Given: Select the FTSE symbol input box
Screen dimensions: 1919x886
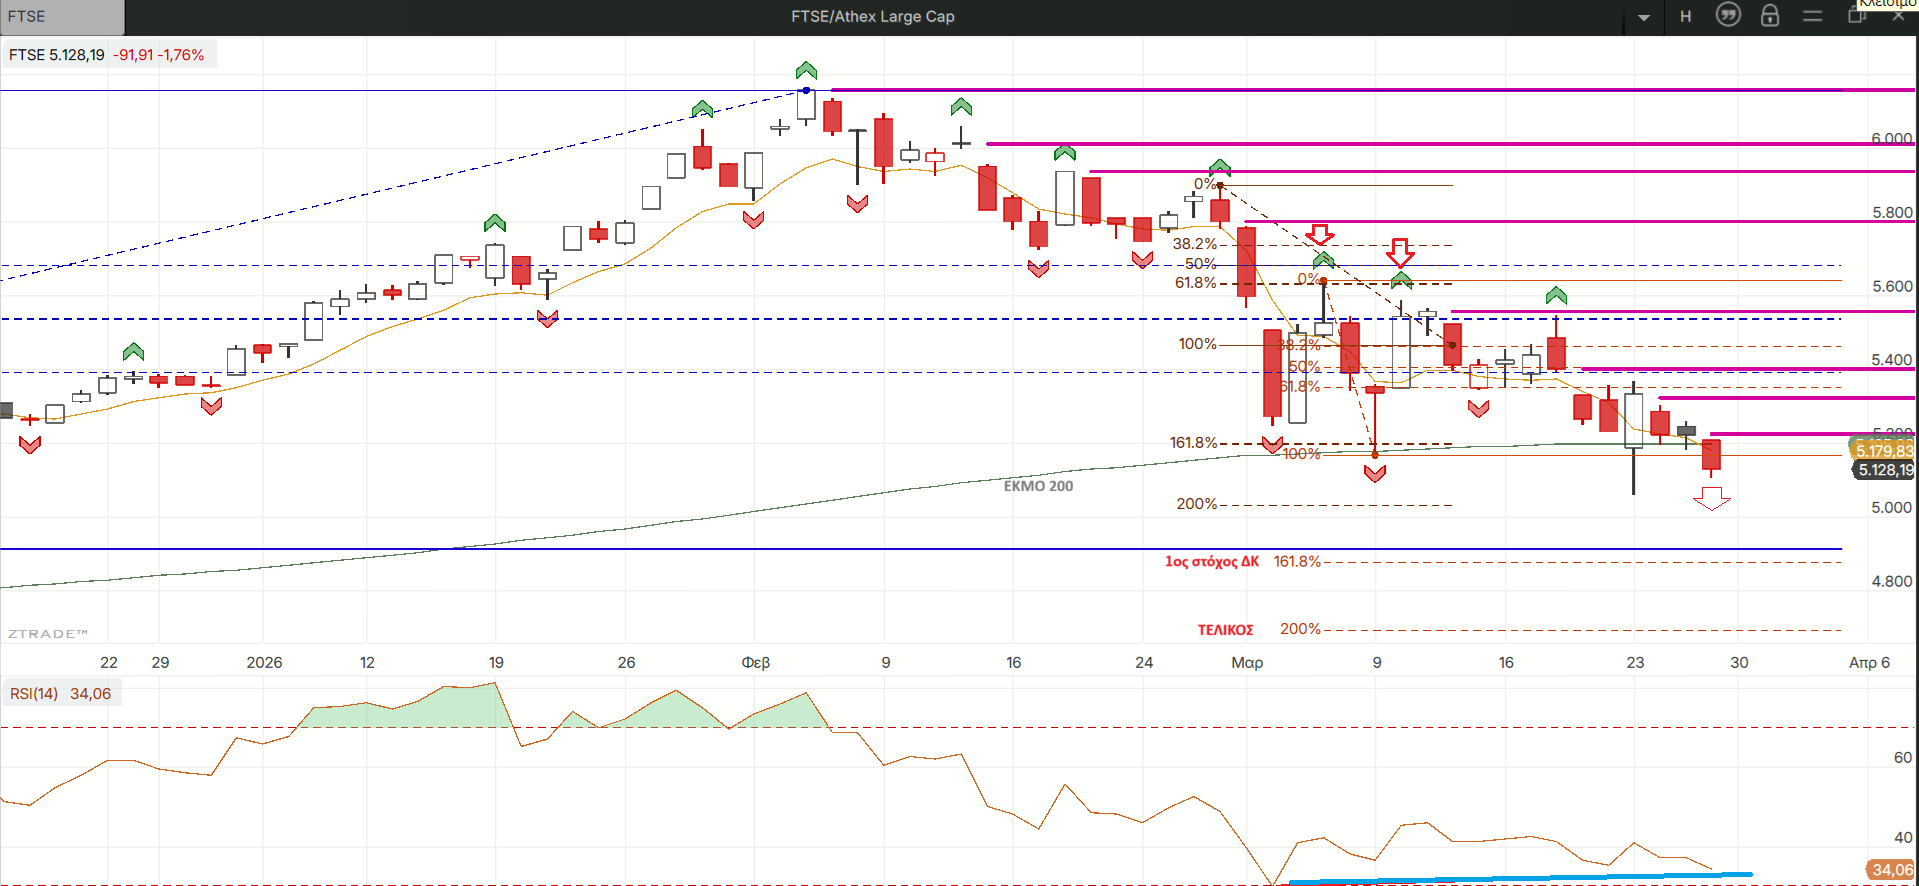Looking at the screenshot, I should tap(62, 17).
